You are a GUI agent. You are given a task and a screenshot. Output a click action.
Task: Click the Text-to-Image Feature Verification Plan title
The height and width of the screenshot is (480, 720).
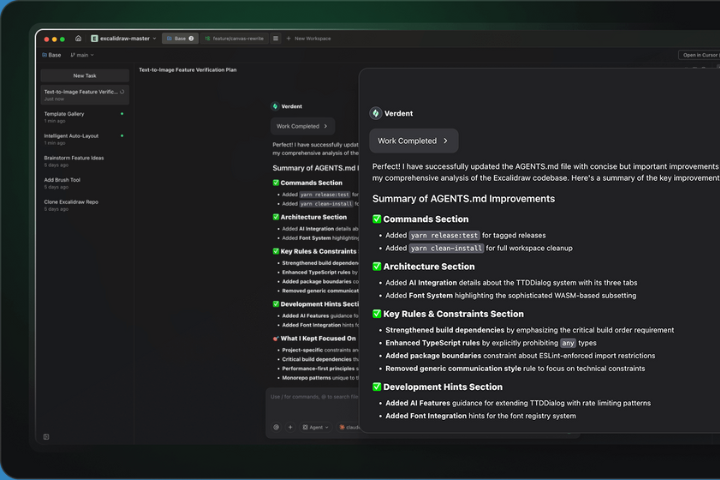click(x=188, y=70)
